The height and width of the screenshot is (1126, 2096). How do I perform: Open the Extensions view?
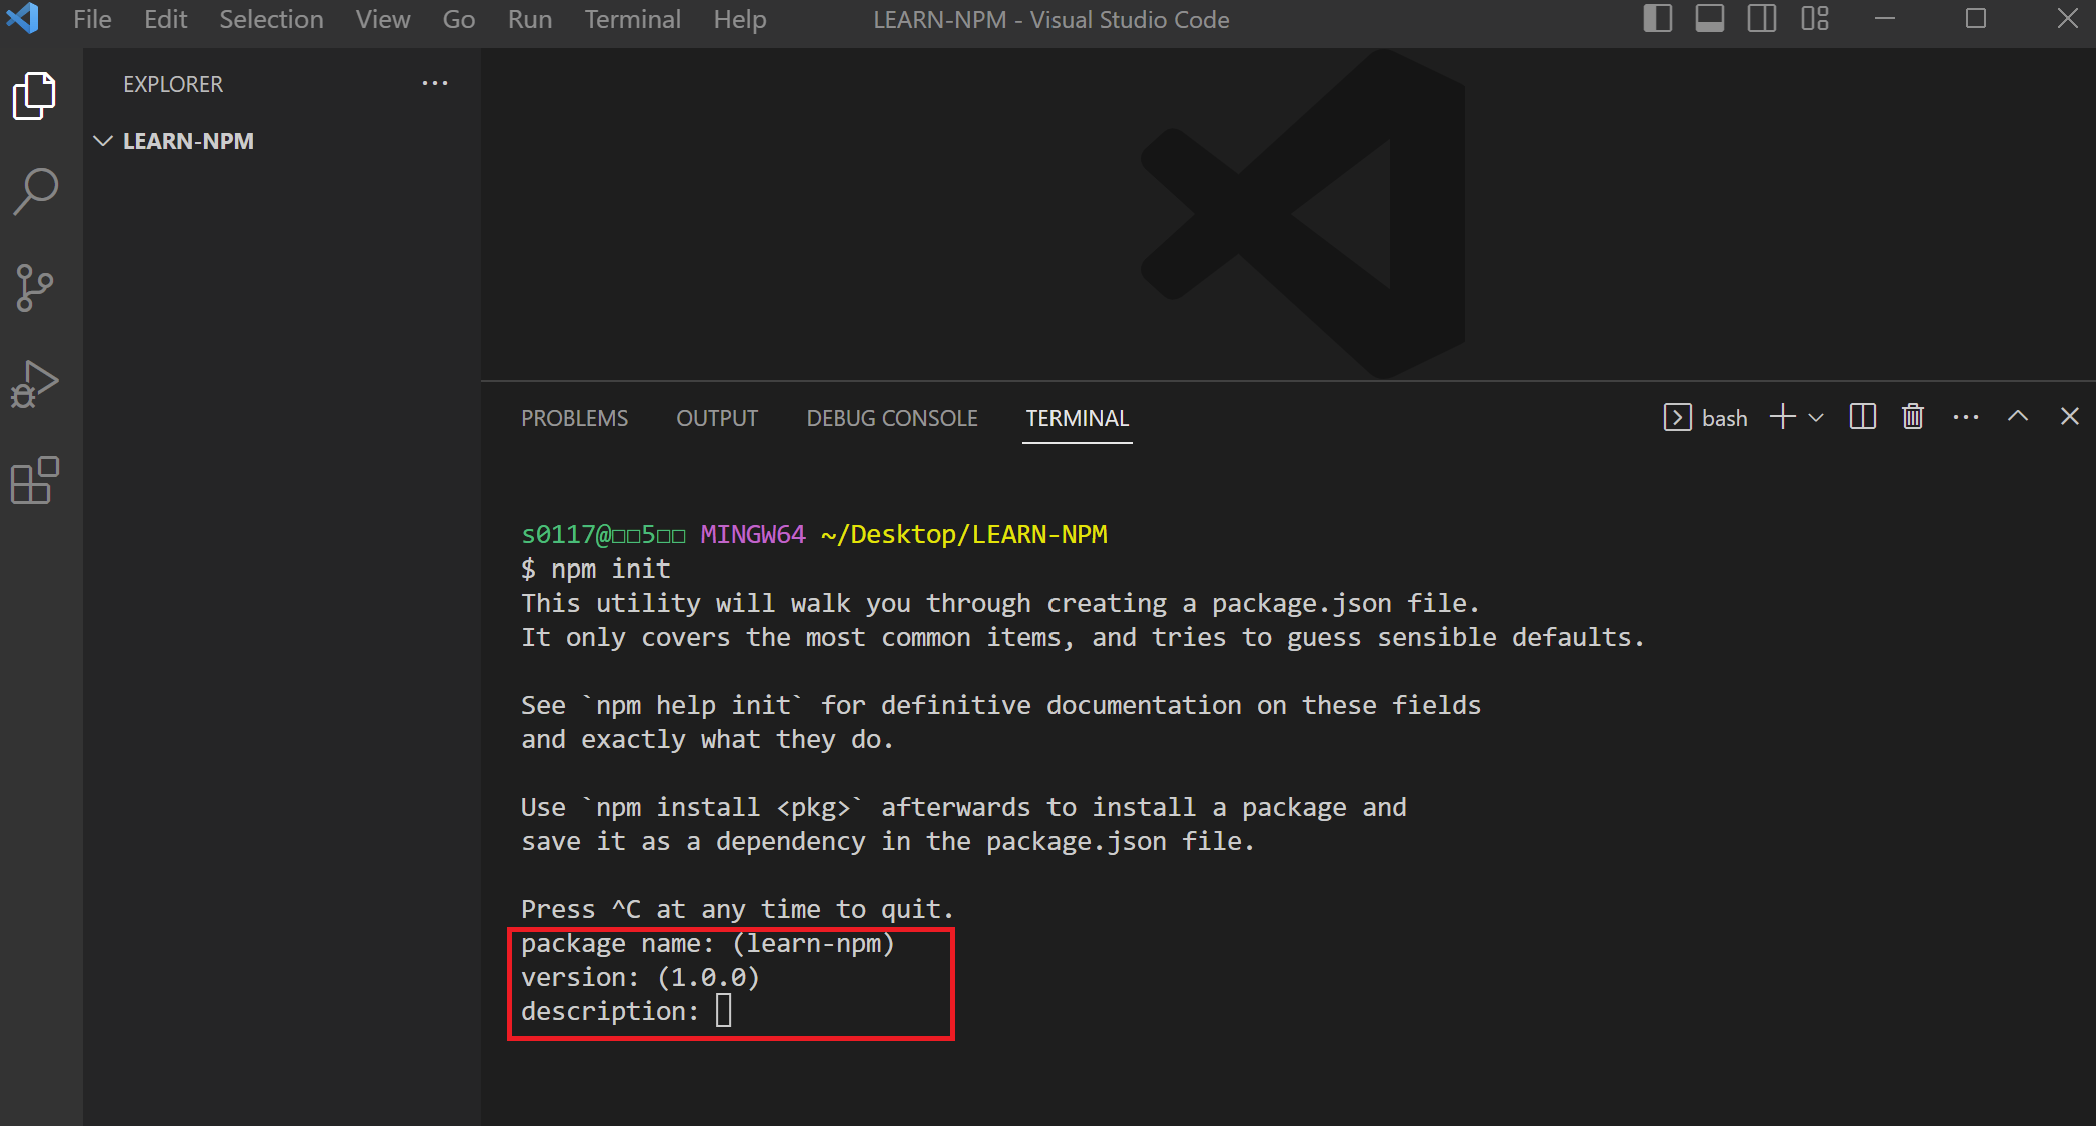point(35,481)
